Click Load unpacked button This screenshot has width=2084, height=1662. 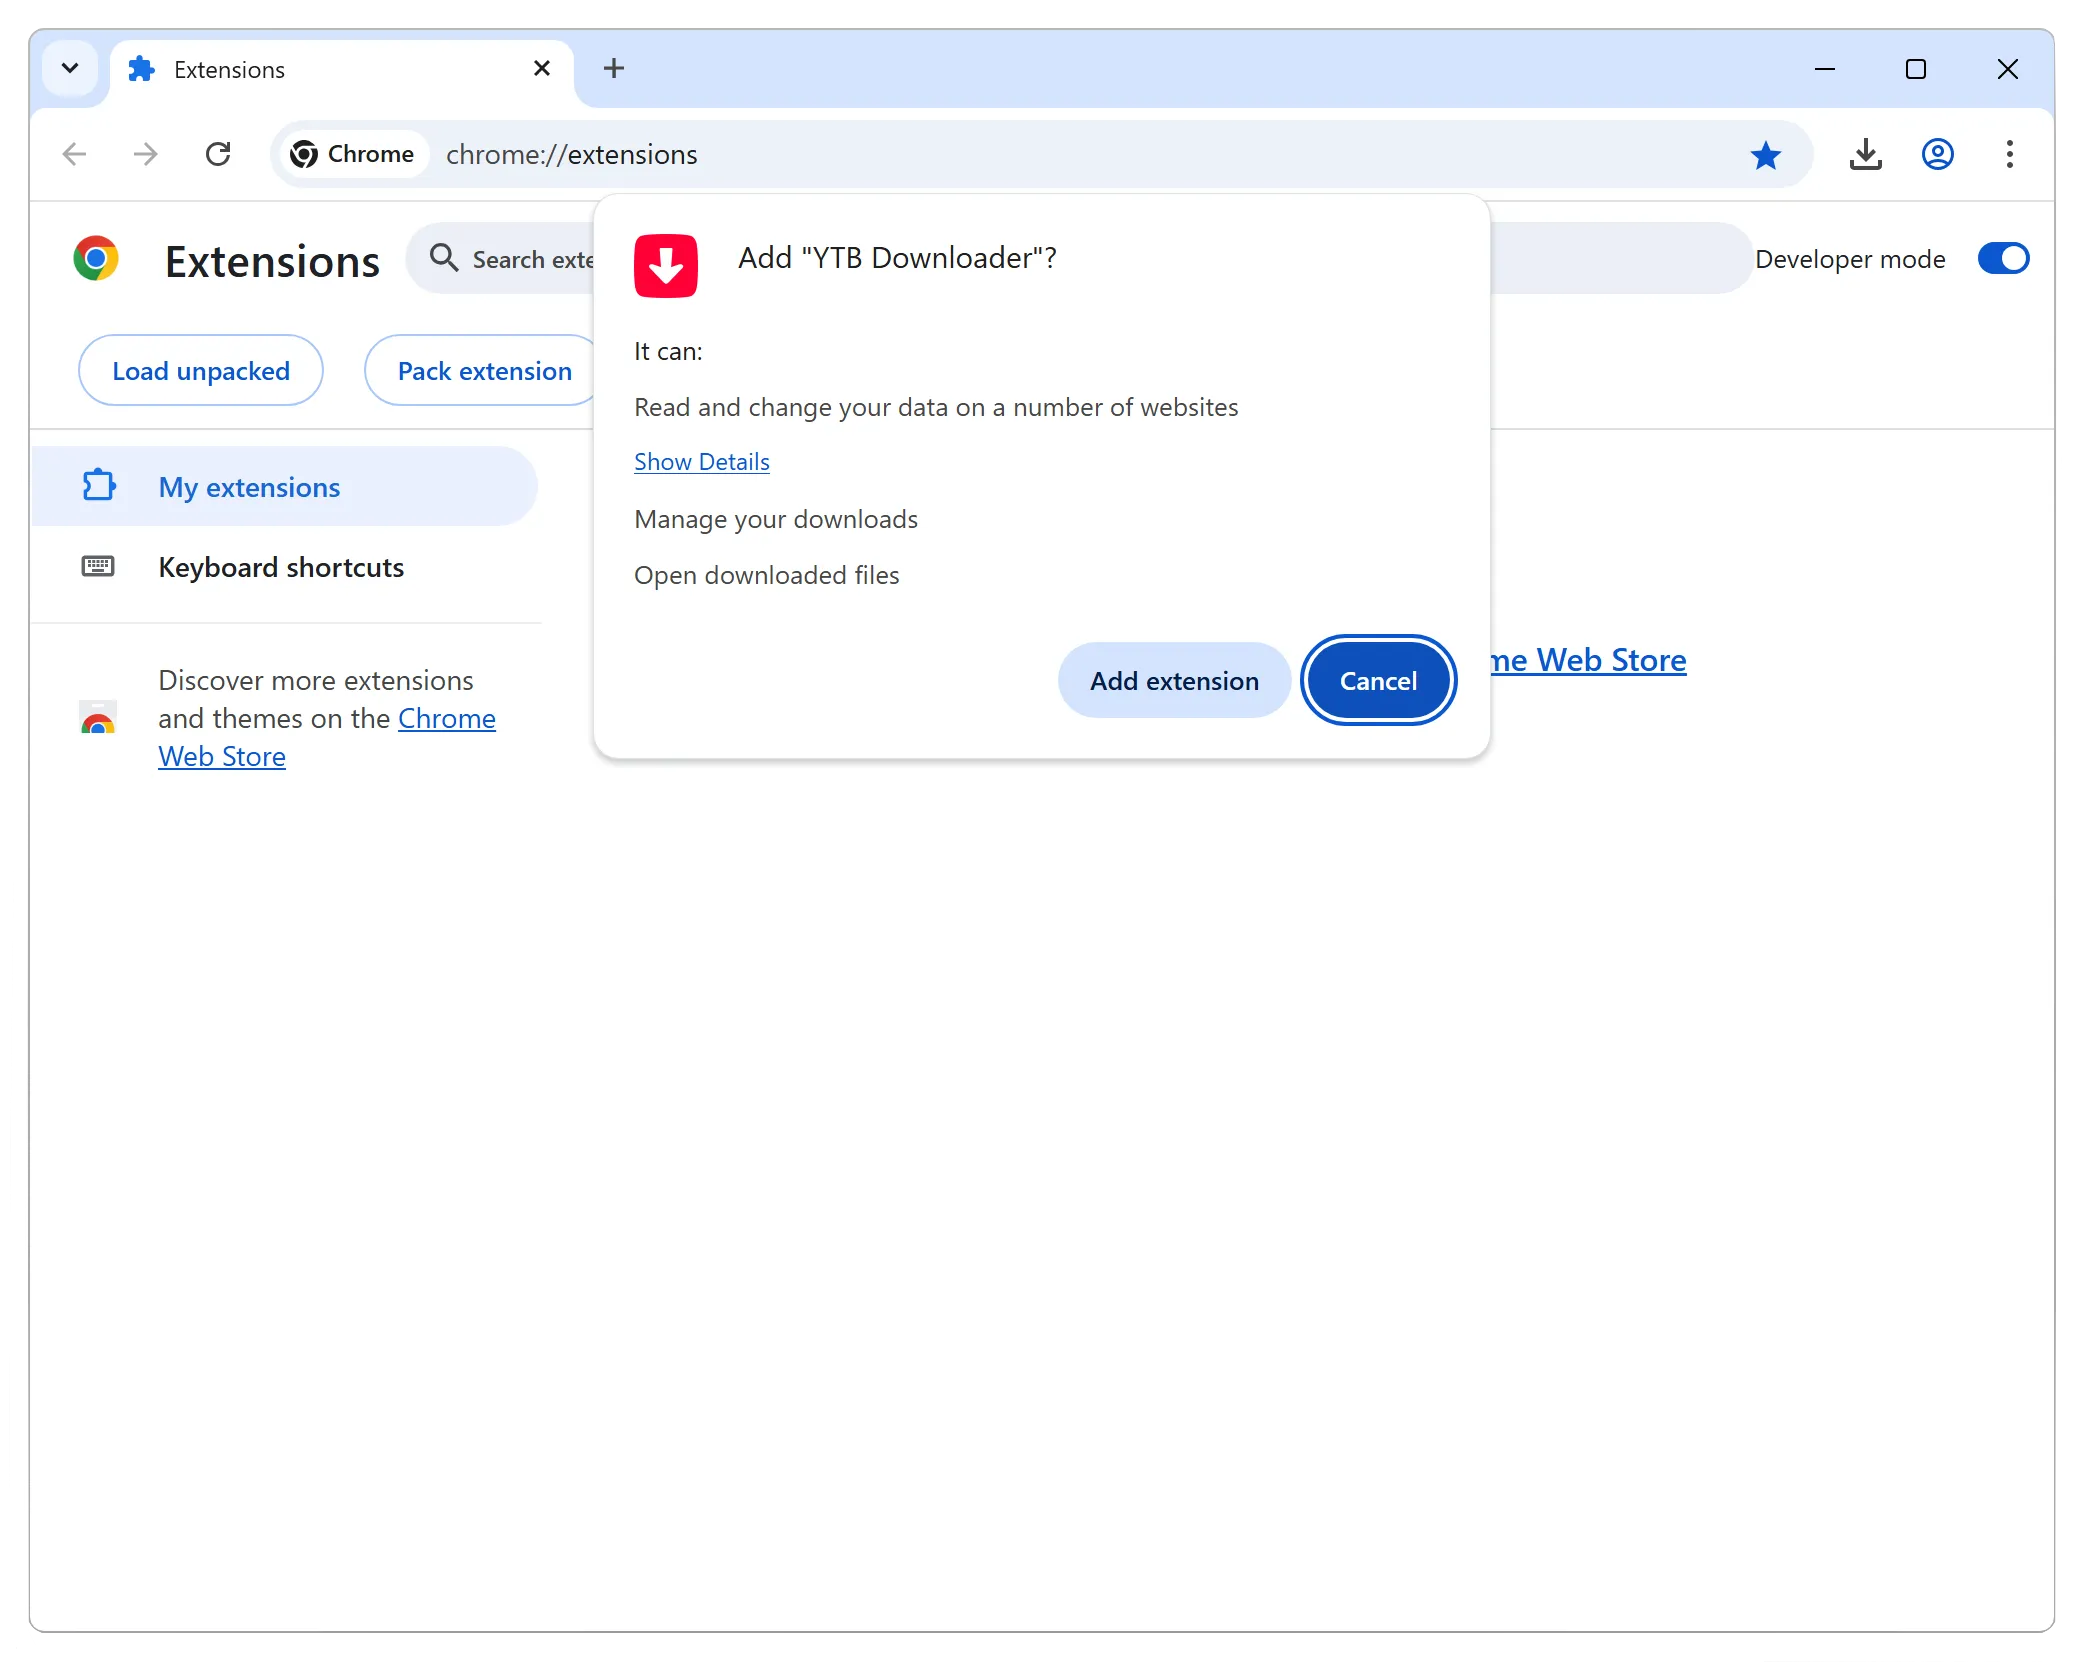[201, 371]
